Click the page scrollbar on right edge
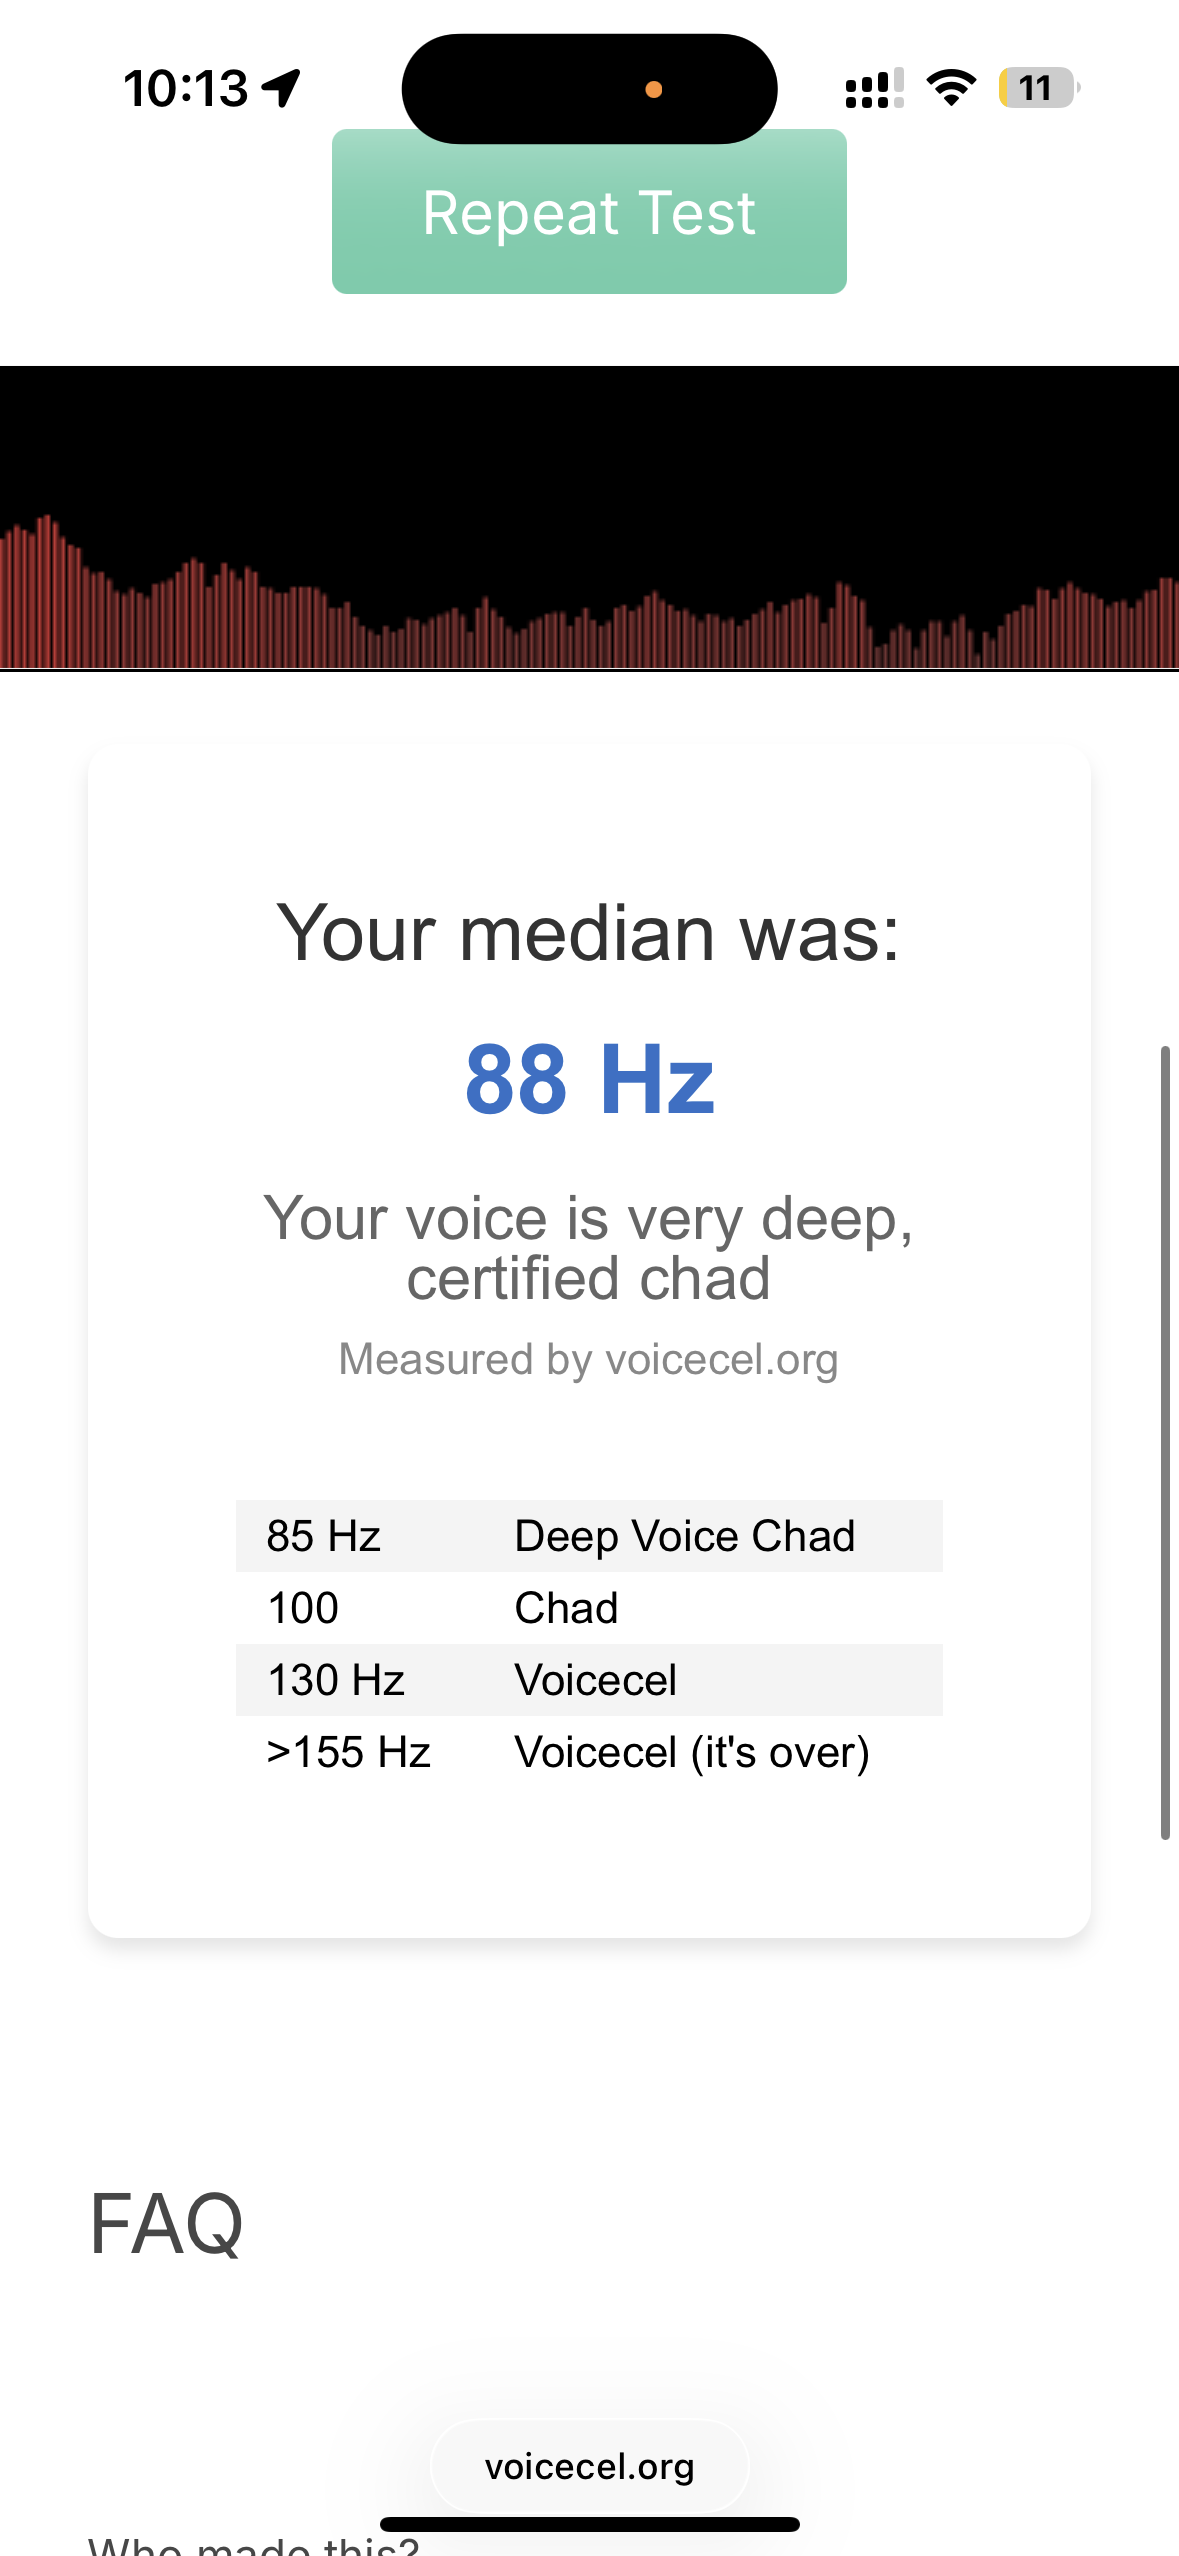Viewport: 1179px width, 2556px height. pyautogui.click(x=1165, y=1440)
